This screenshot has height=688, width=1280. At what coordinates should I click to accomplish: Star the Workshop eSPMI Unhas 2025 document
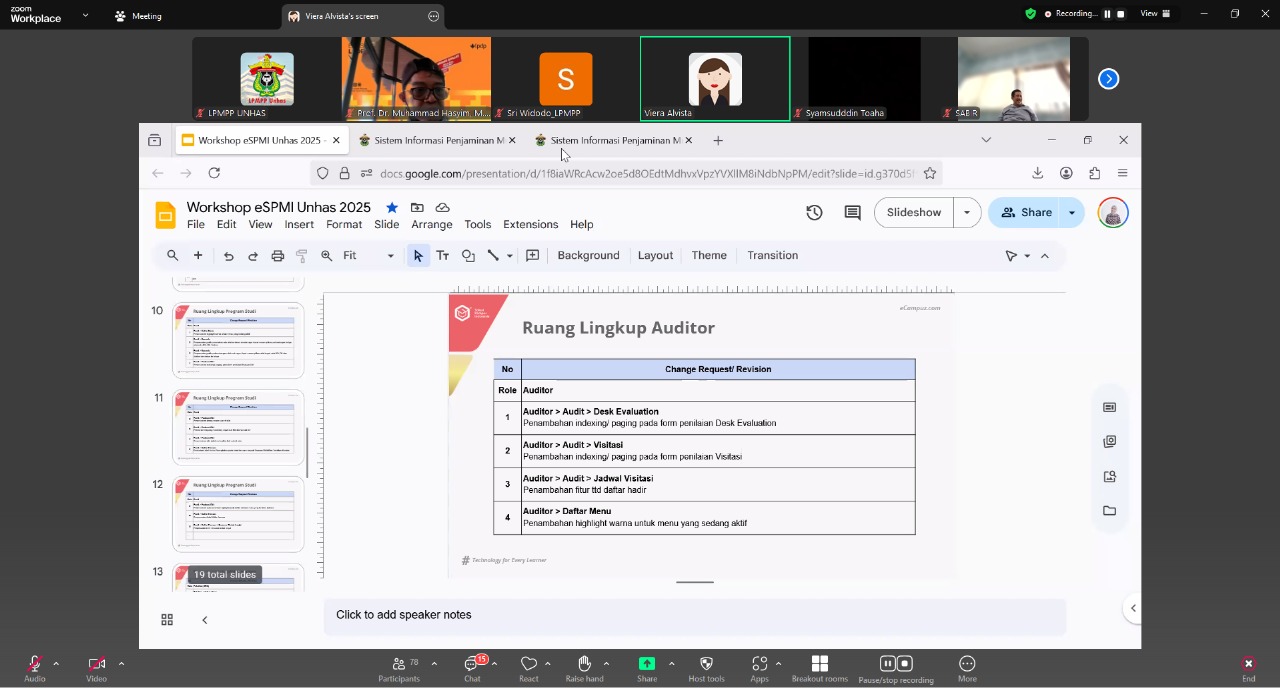point(392,207)
